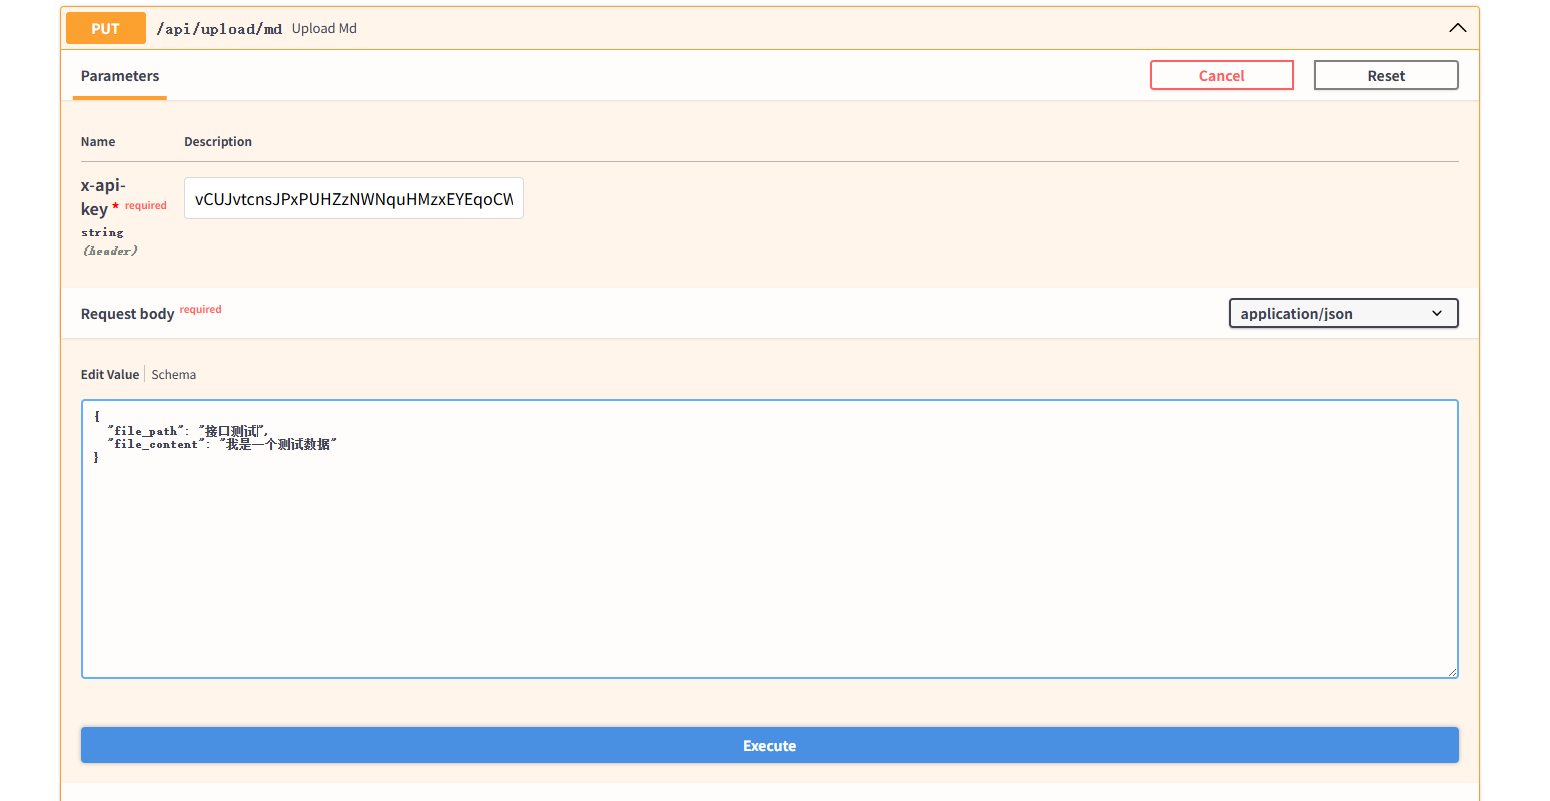Click the (header) label under x-api-key
Viewport: 1550px width, 801px height.
[x=110, y=251]
